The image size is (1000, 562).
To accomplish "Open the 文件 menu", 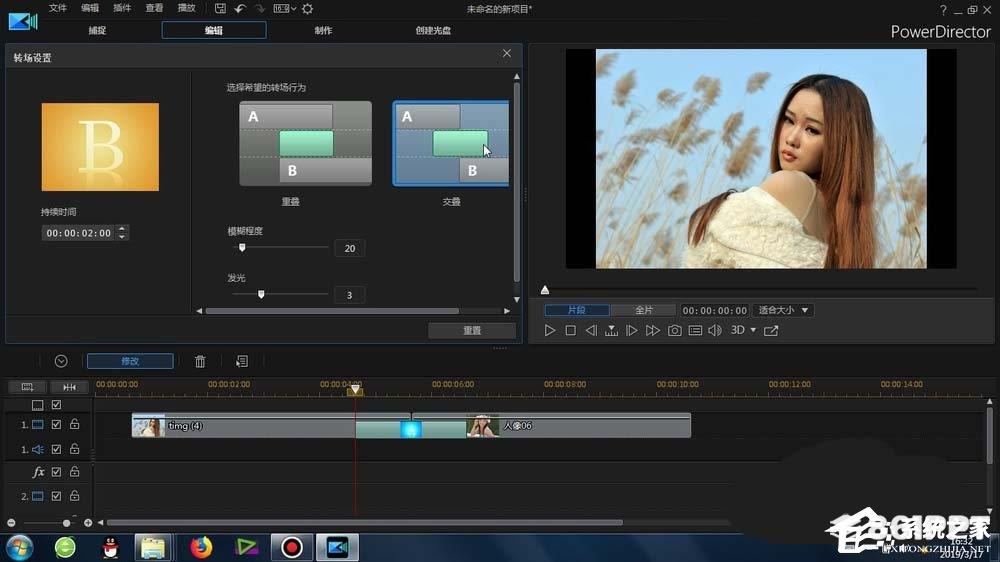I will click(58, 8).
